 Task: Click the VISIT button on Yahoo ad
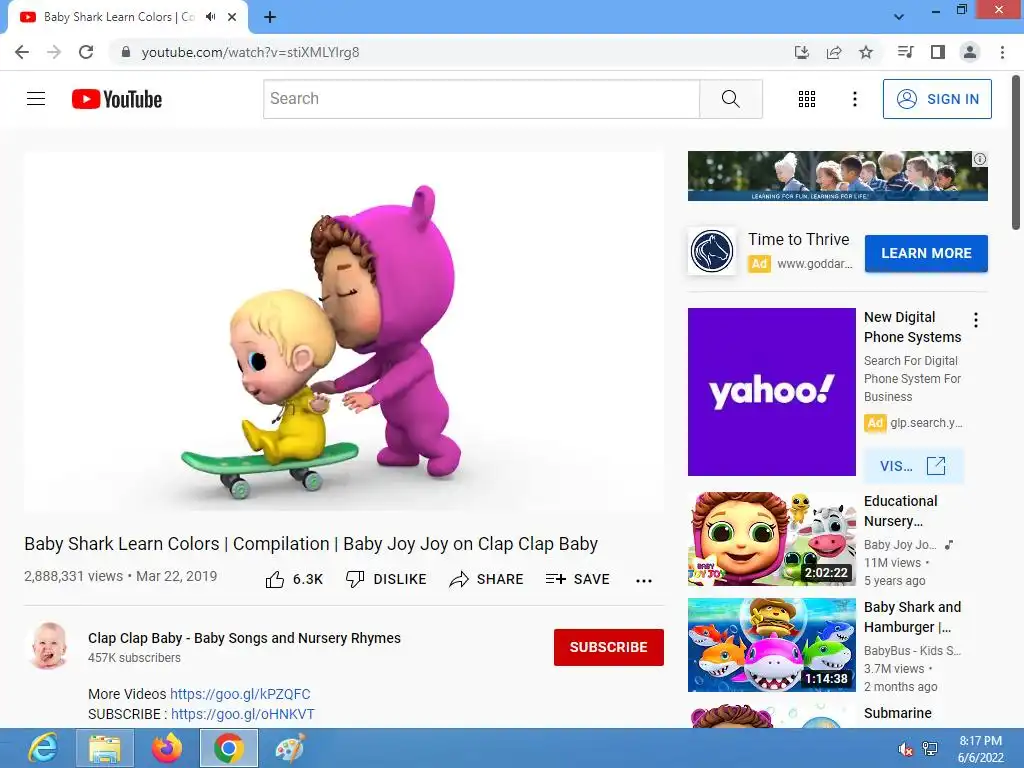tap(913, 466)
